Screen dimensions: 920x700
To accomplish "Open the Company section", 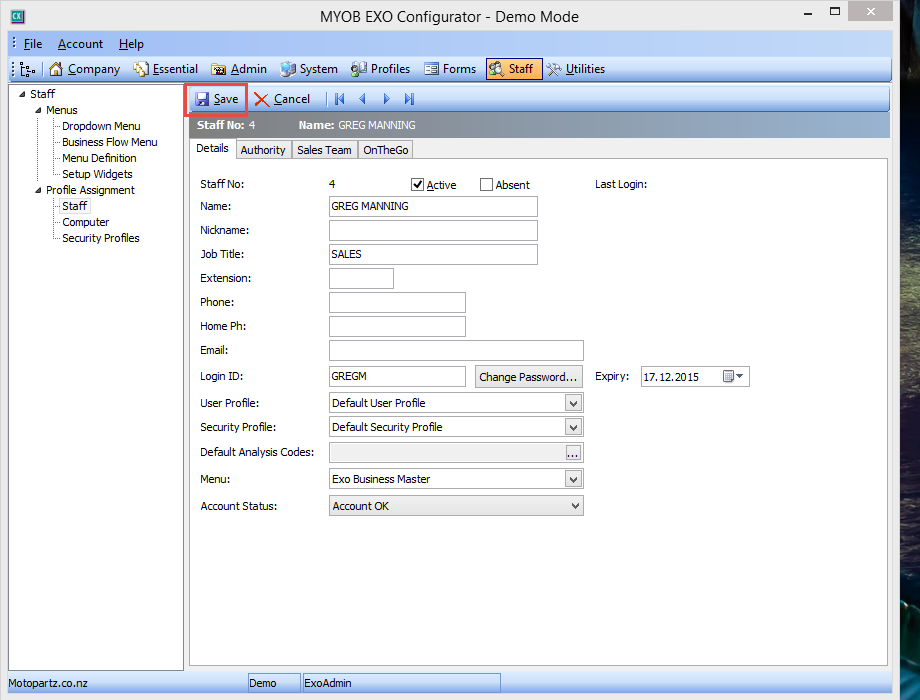I will pos(84,69).
